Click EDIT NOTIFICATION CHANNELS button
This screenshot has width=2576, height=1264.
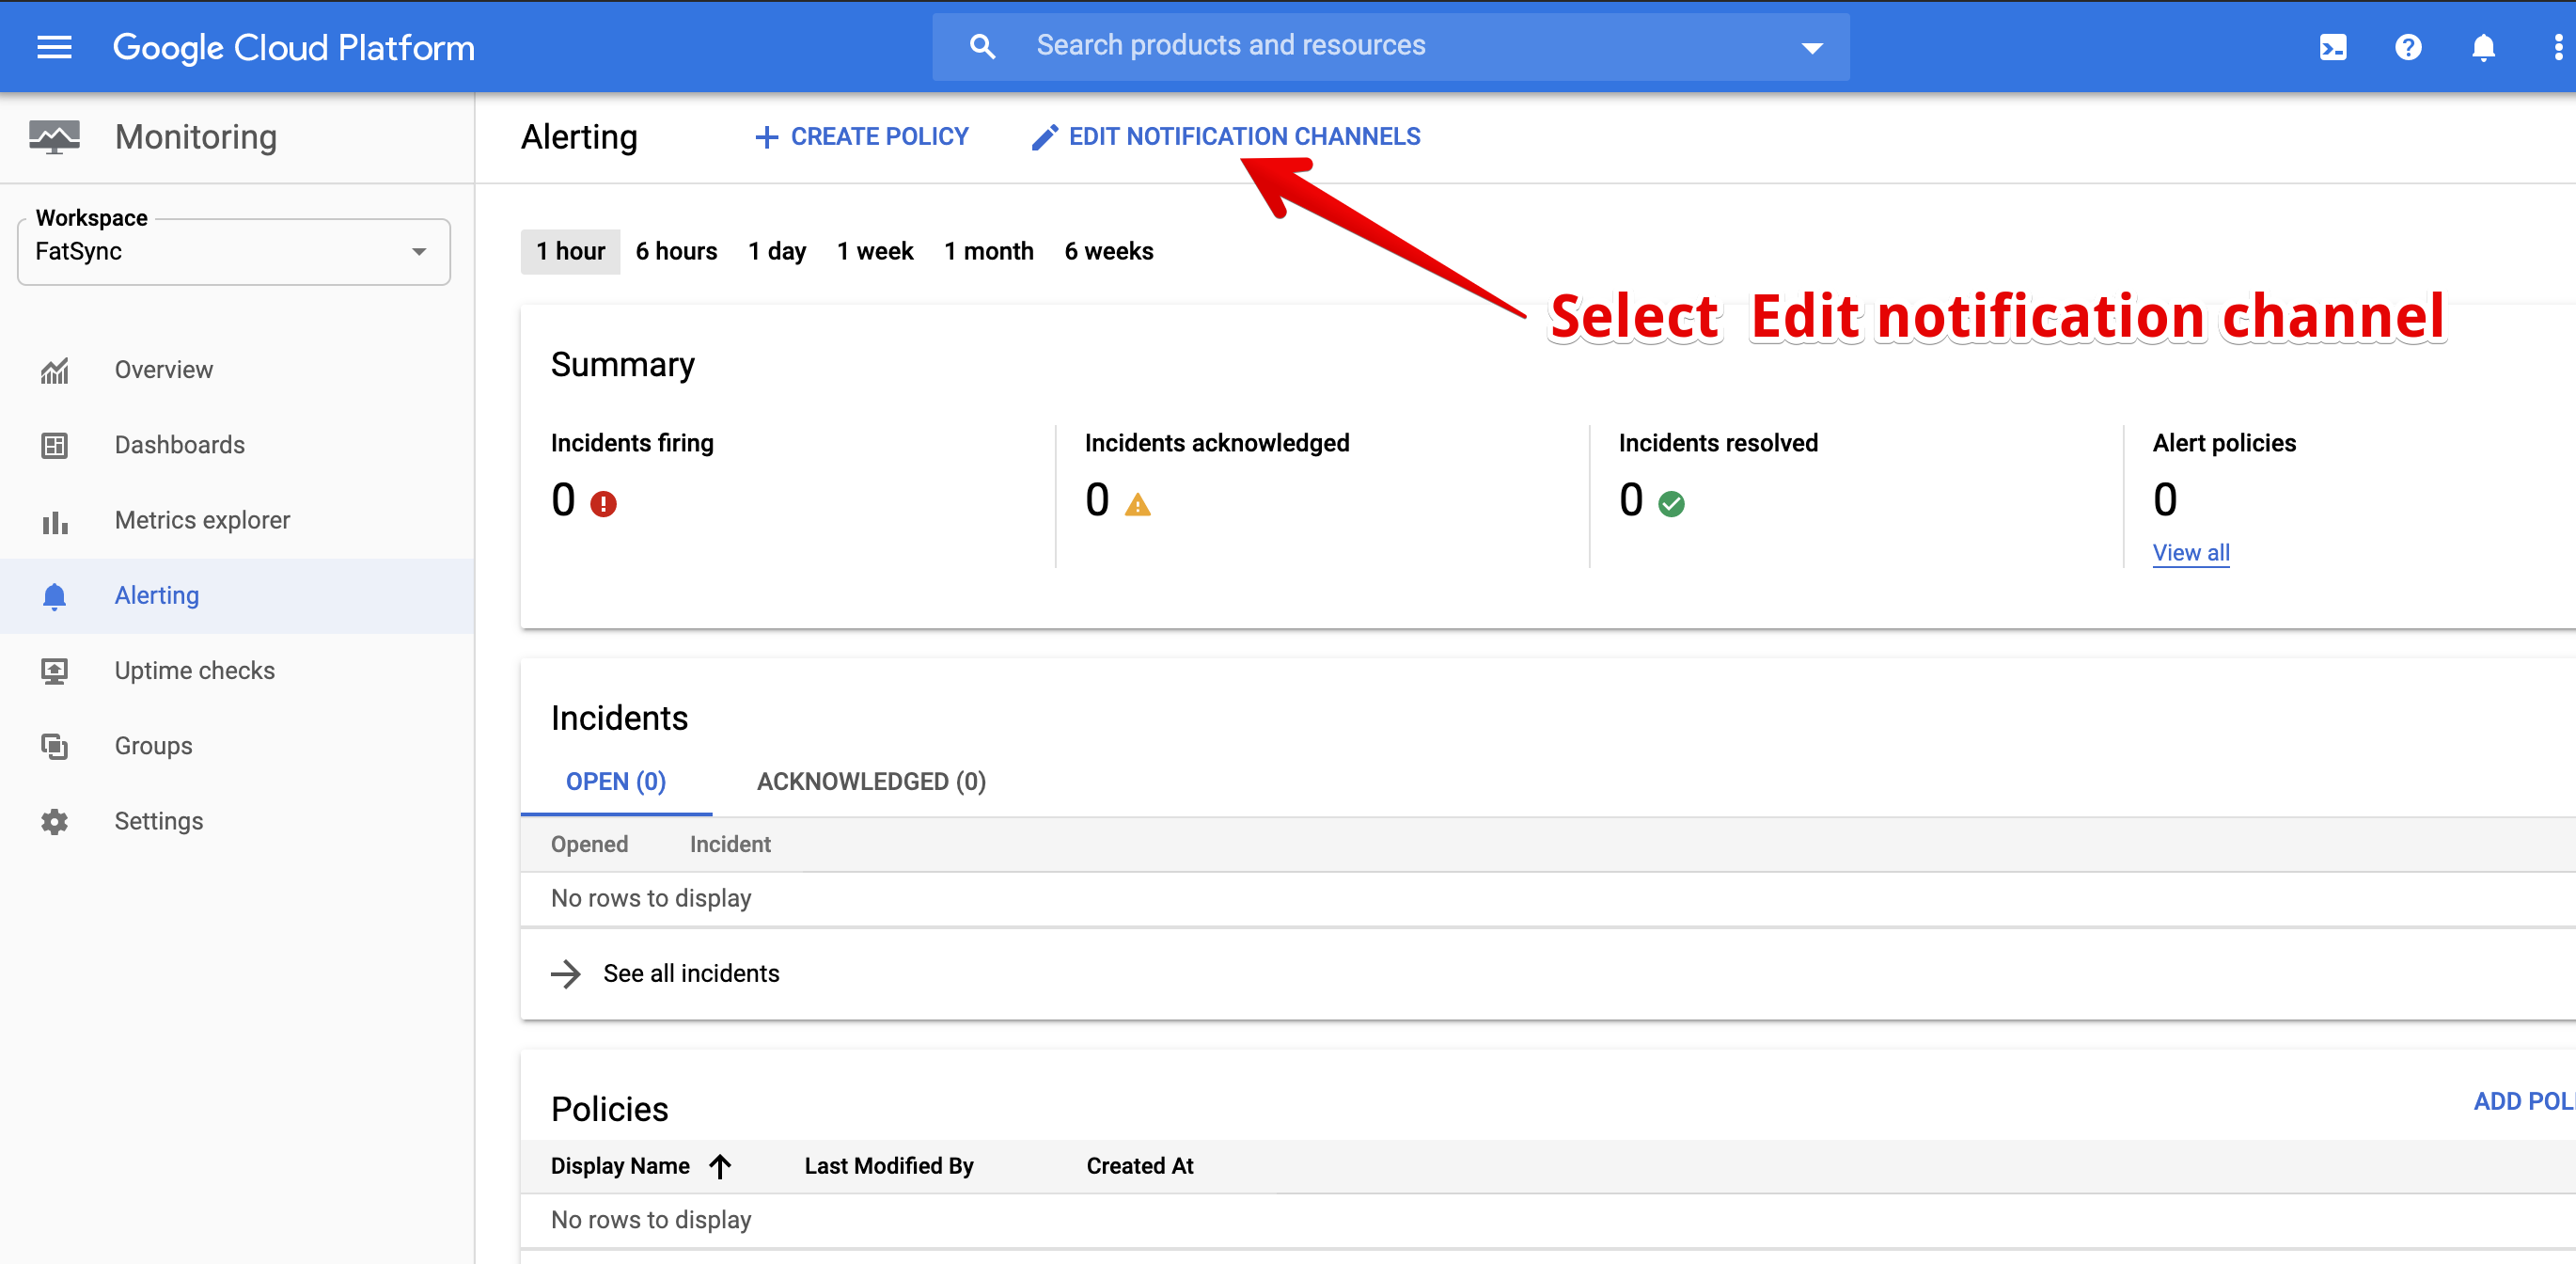coord(1226,137)
